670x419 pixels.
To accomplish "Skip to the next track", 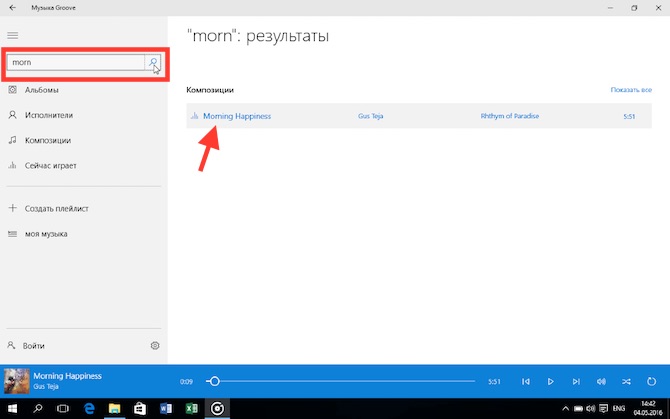I will 576,381.
